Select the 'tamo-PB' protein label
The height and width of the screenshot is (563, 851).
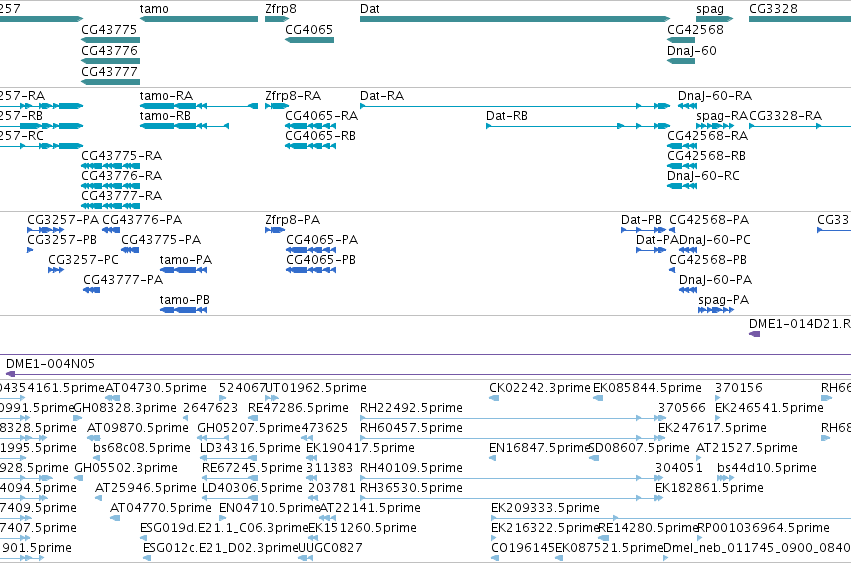tap(185, 300)
